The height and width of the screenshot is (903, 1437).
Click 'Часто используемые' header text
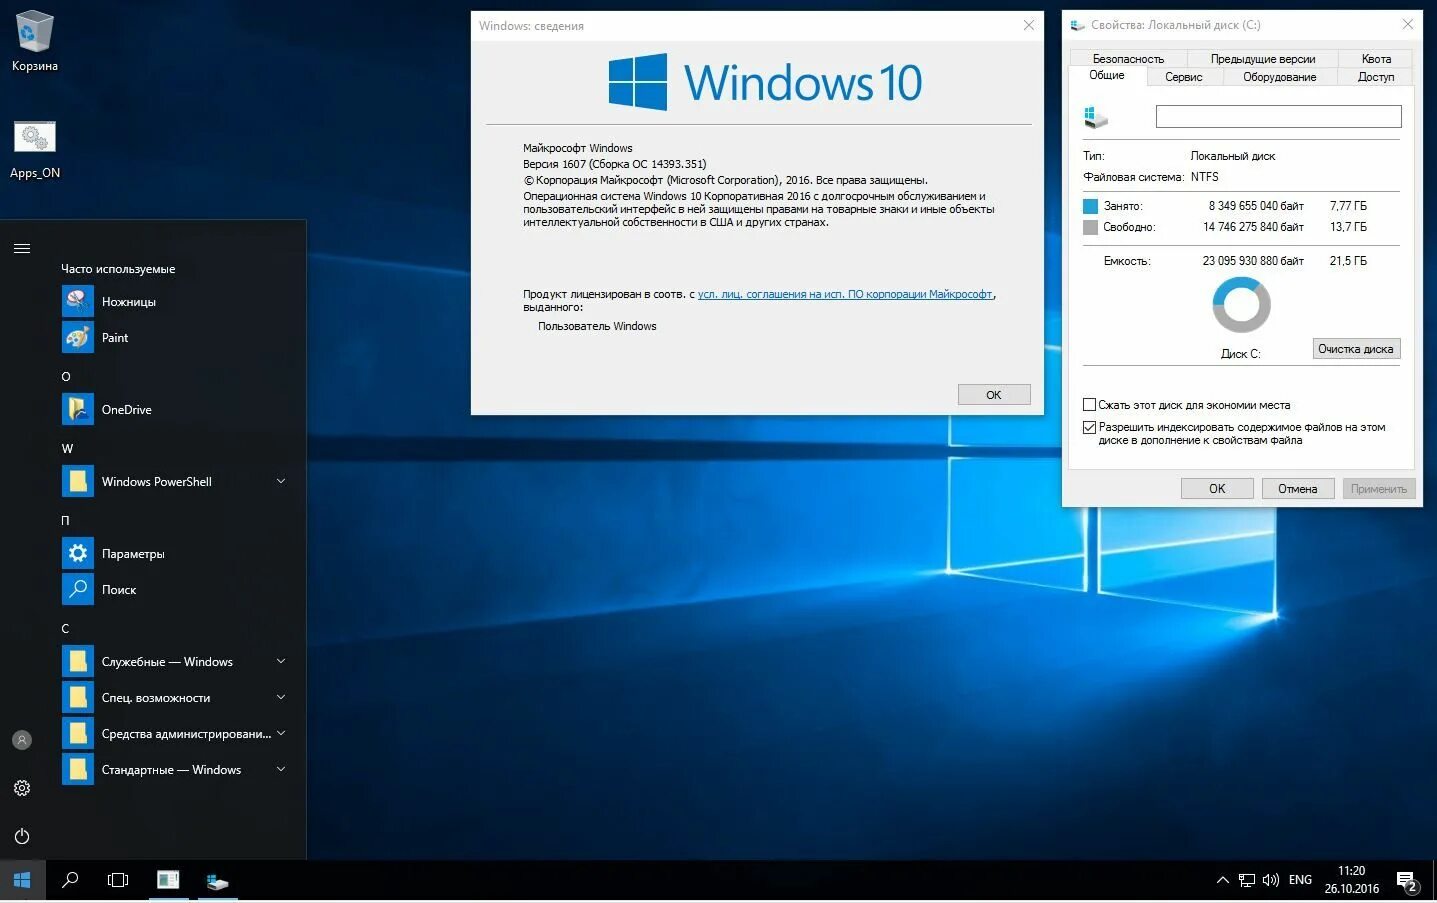click(x=118, y=269)
